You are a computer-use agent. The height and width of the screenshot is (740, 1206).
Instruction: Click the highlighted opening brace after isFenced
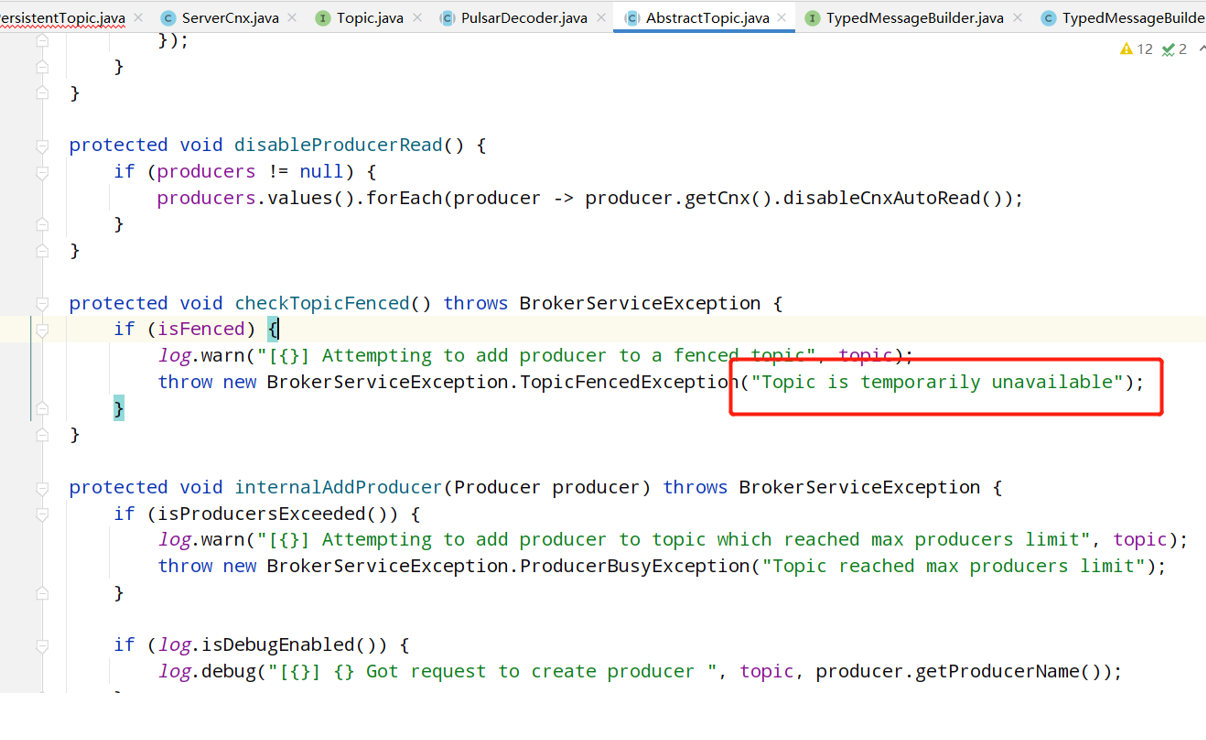click(273, 329)
